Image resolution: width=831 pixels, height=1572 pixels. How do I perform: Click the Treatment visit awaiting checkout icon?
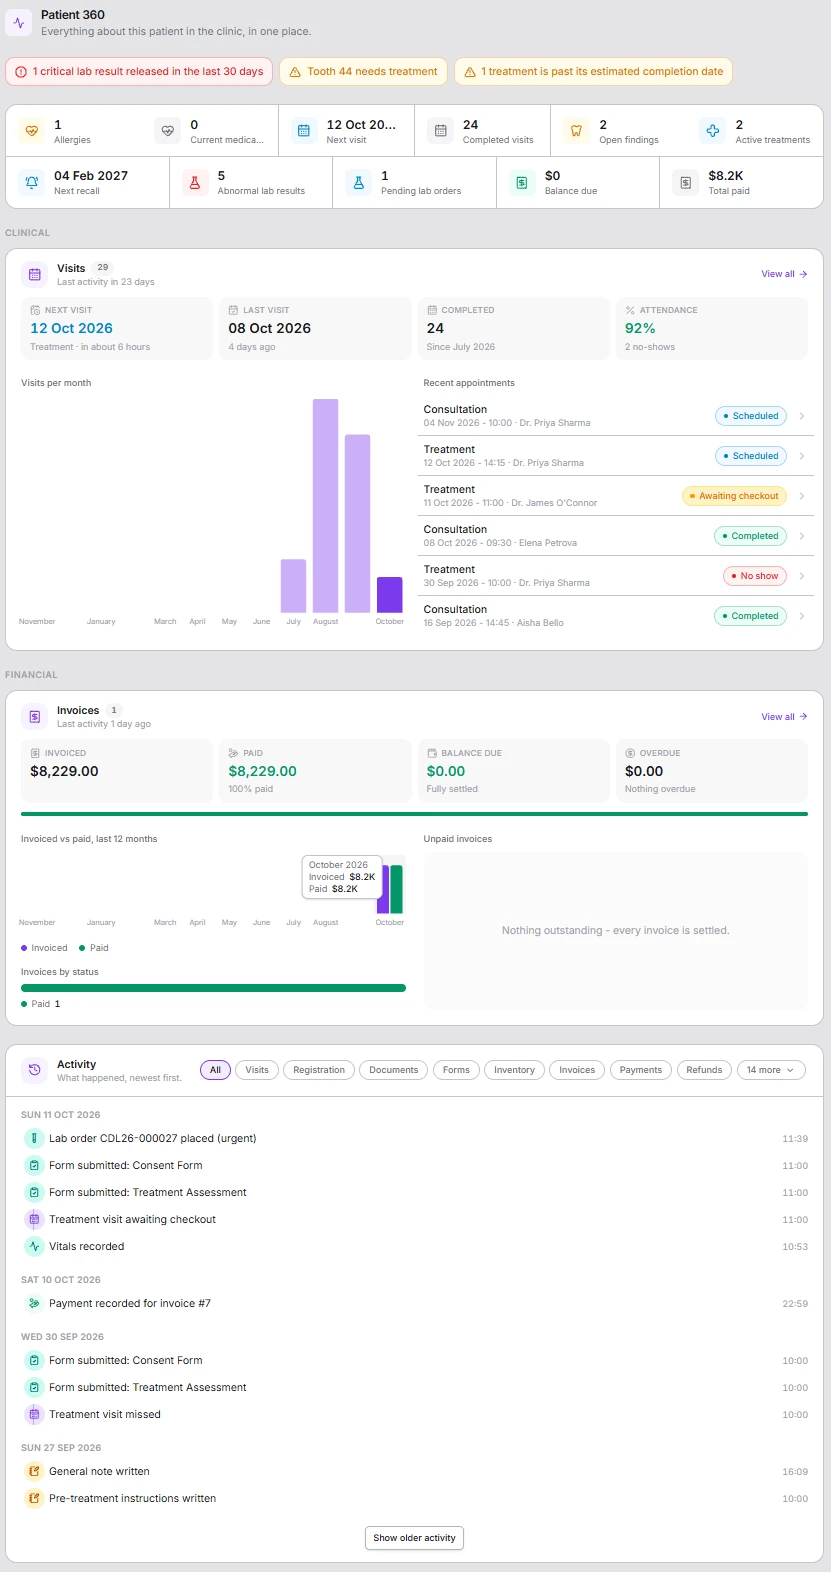34,1219
